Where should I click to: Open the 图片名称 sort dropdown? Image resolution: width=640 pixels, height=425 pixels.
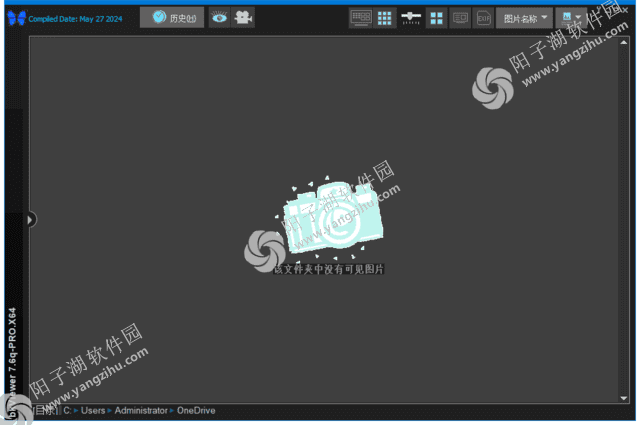[524, 18]
